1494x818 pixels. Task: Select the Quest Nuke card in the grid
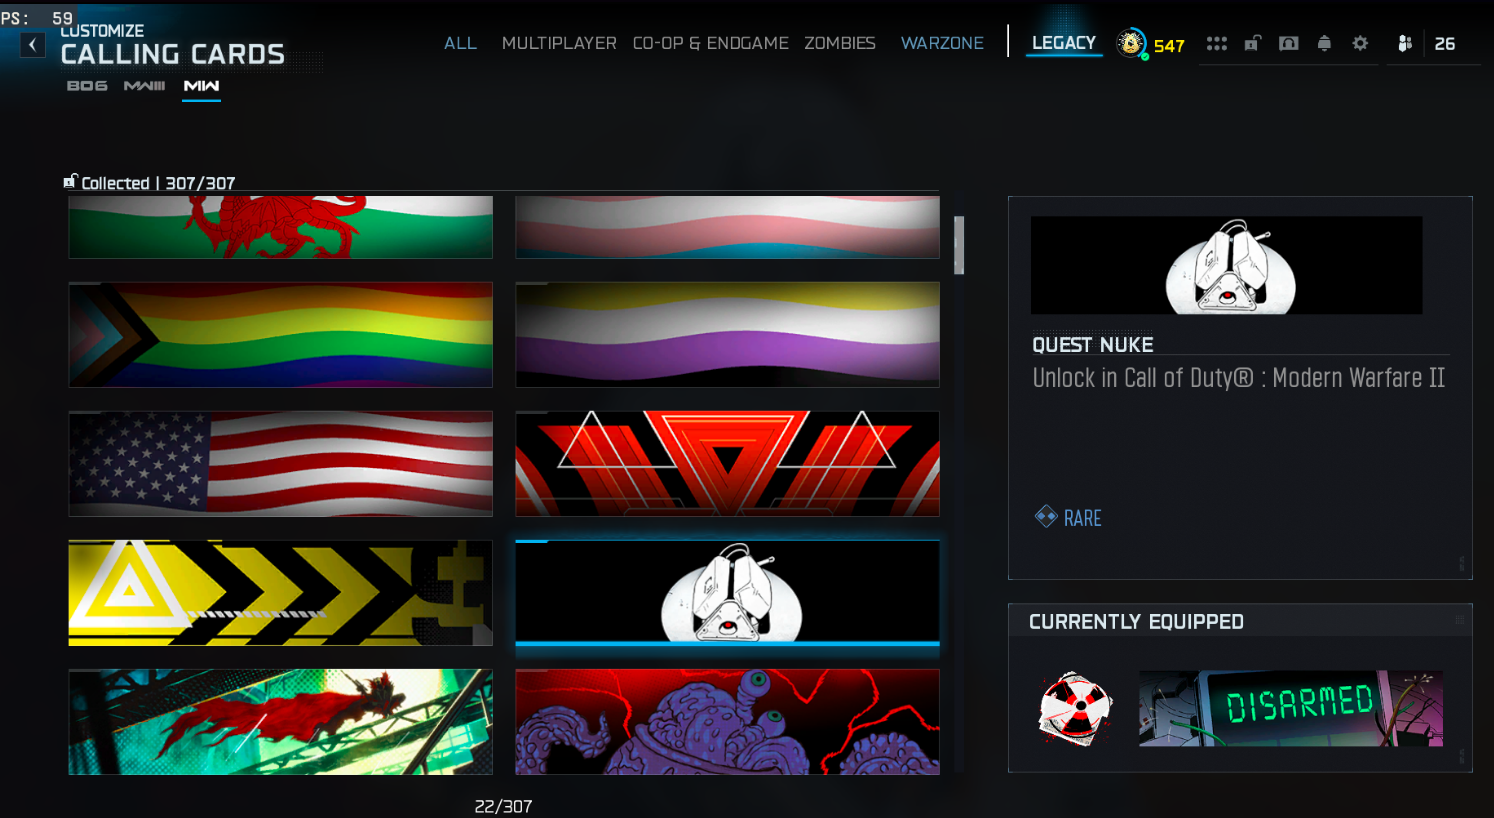click(727, 592)
